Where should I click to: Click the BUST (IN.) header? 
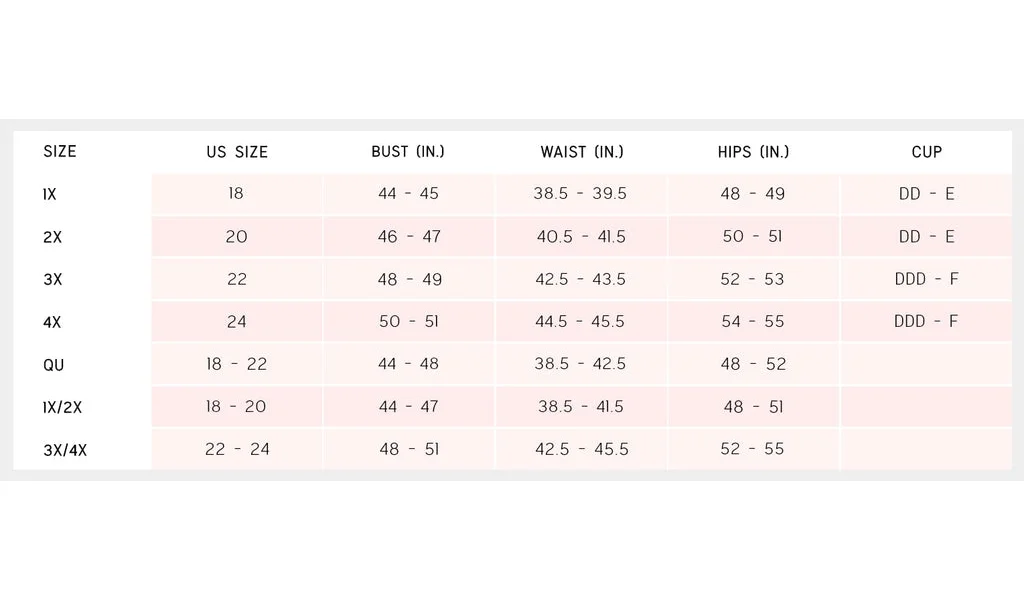pyautogui.click(x=408, y=151)
